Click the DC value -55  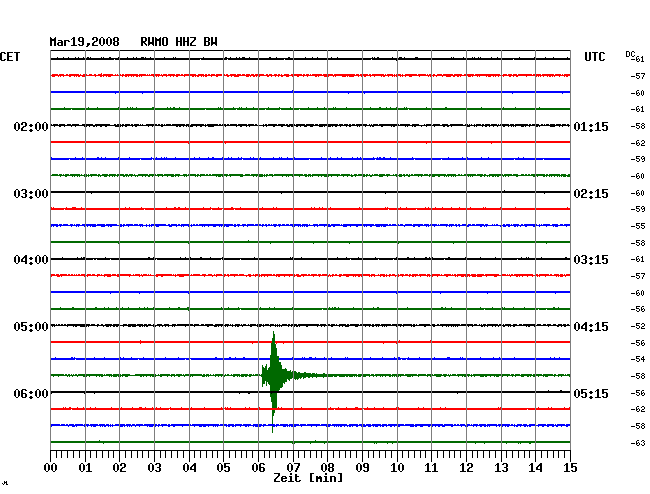point(638,226)
